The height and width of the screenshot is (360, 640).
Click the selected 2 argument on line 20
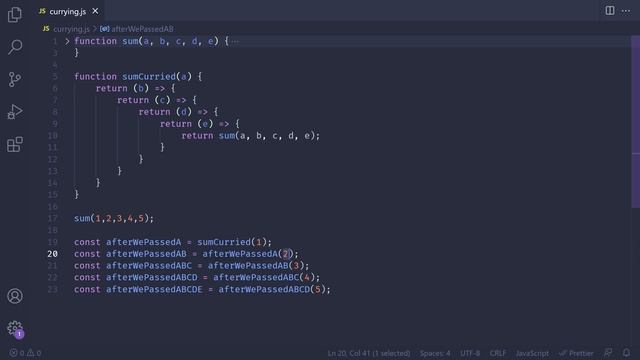click(285, 254)
